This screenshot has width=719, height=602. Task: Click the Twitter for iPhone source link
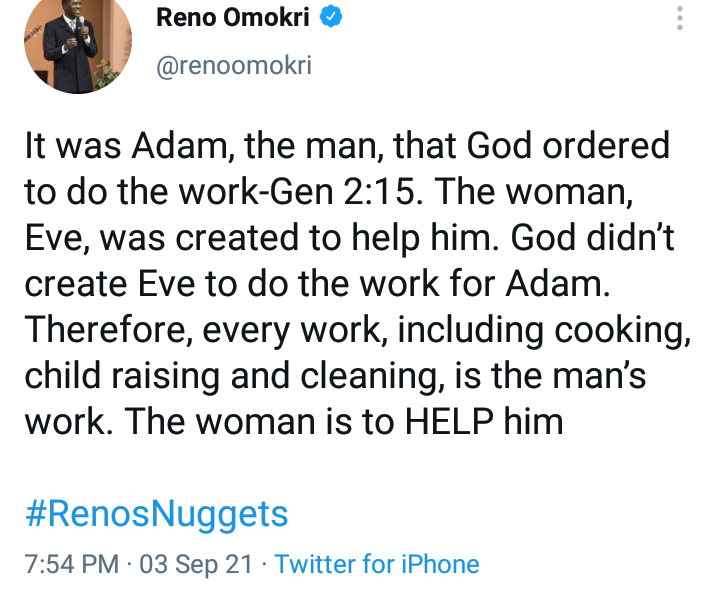tap(377, 564)
